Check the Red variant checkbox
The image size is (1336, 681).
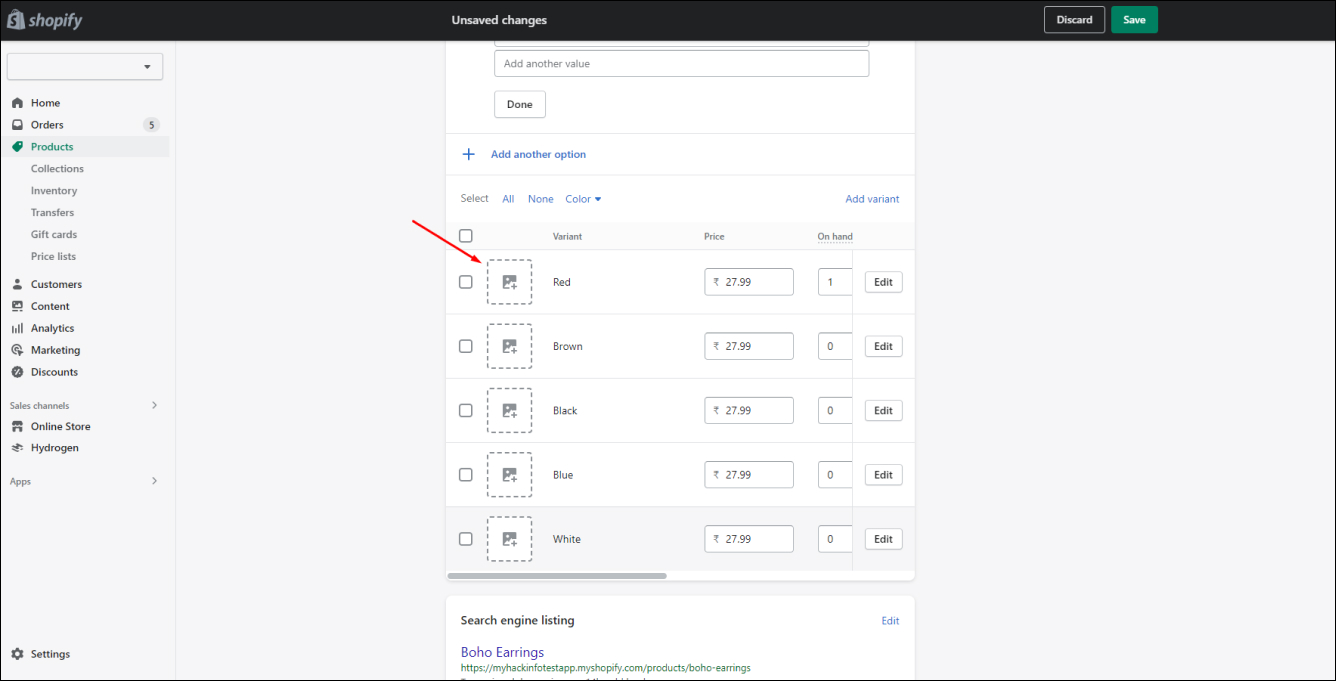(x=465, y=282)
